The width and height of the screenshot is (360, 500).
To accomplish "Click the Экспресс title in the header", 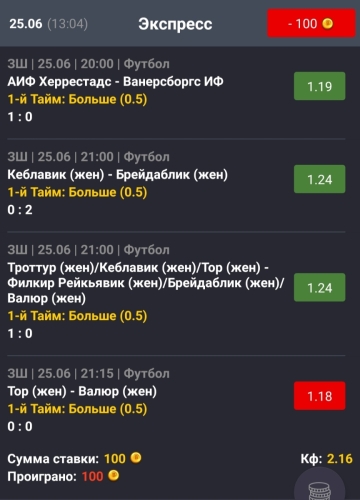I will click(x=175, y=24).
